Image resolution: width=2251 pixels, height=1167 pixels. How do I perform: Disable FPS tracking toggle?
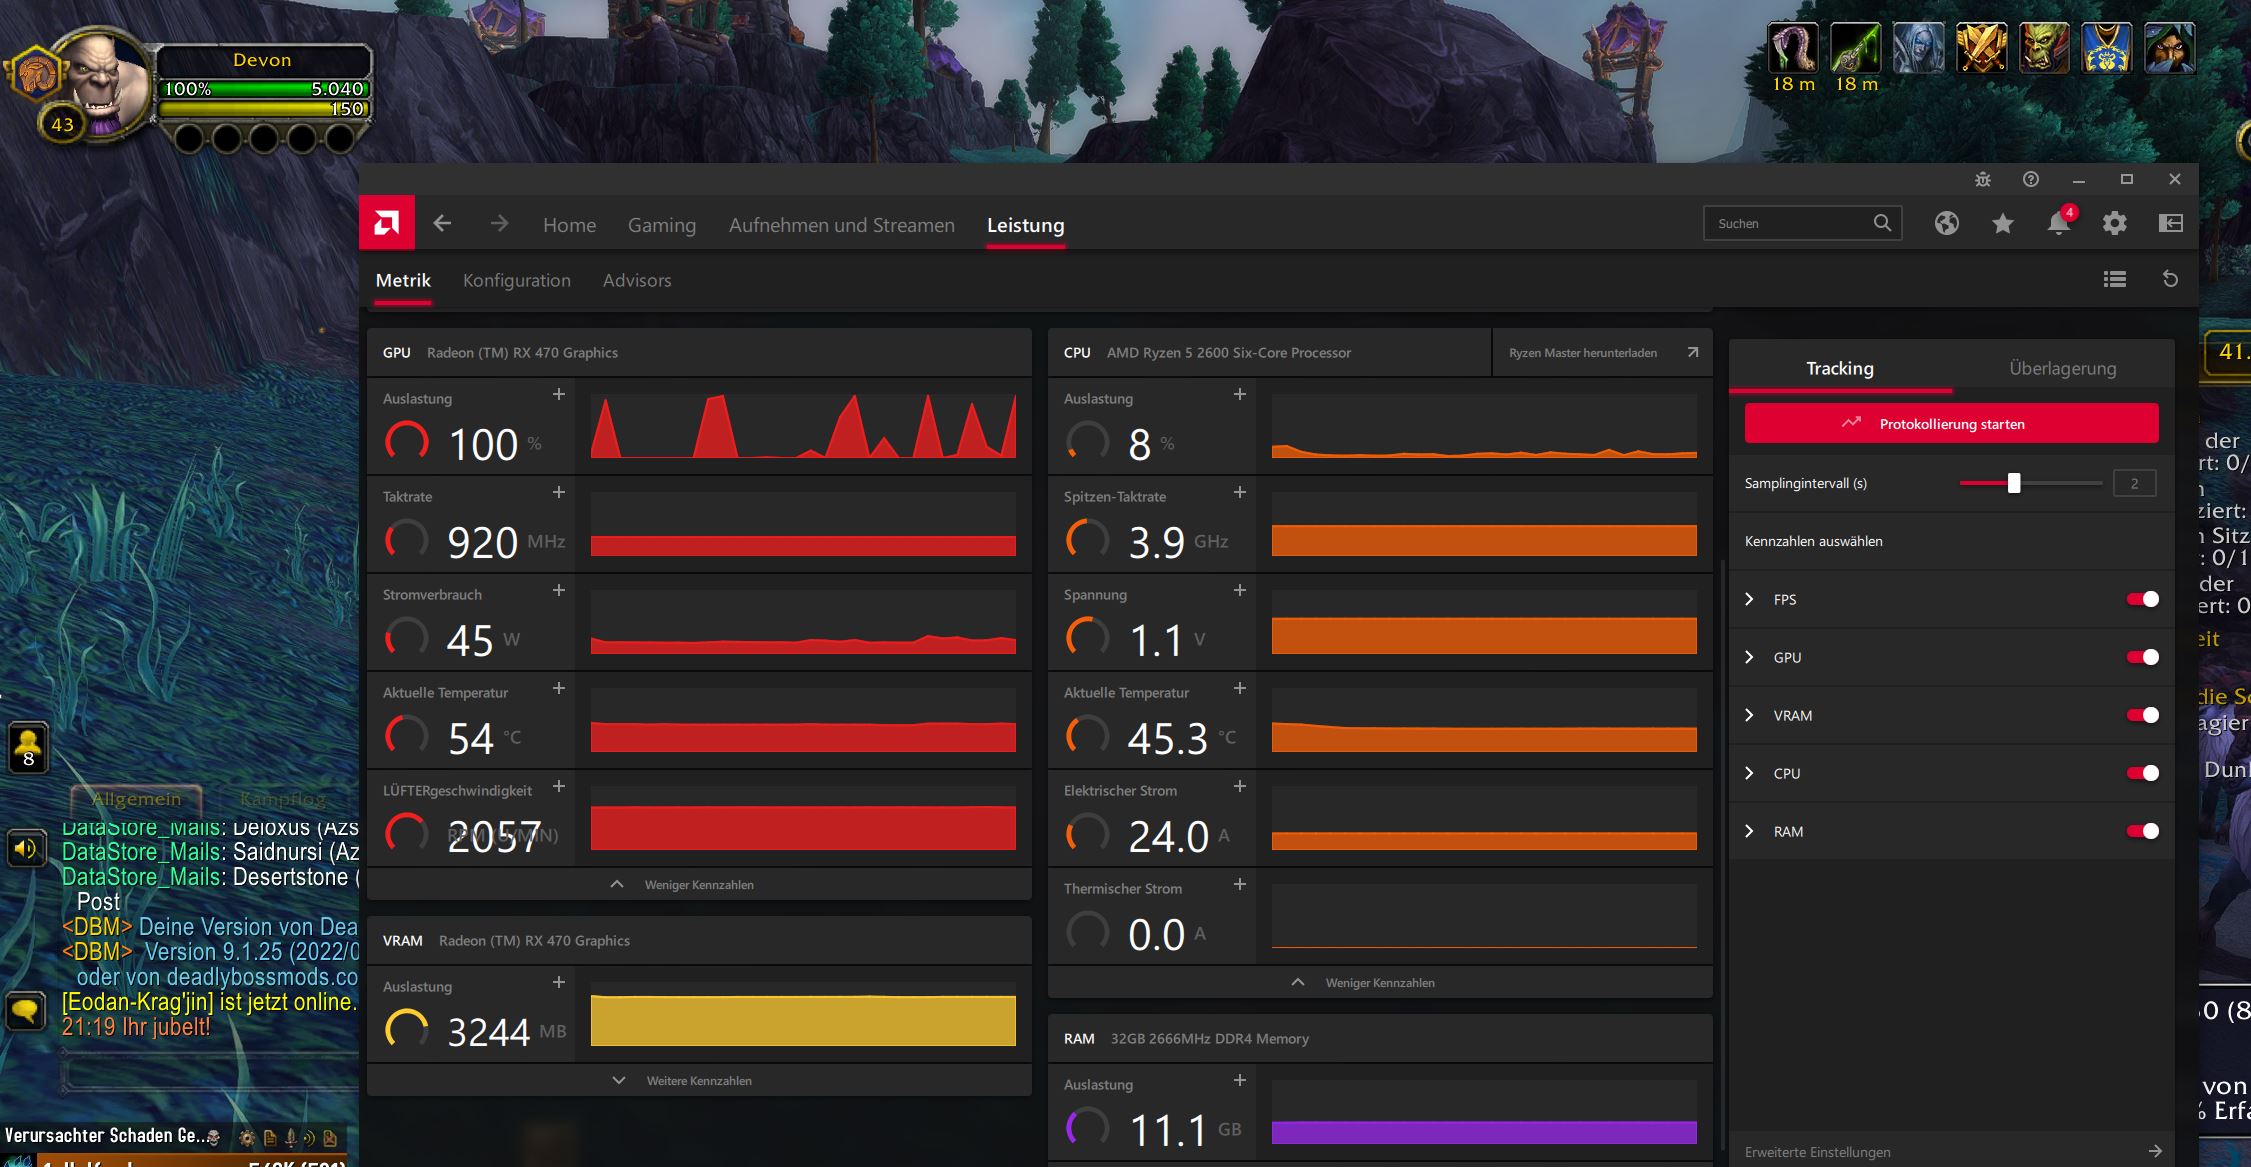[2142, 599]
